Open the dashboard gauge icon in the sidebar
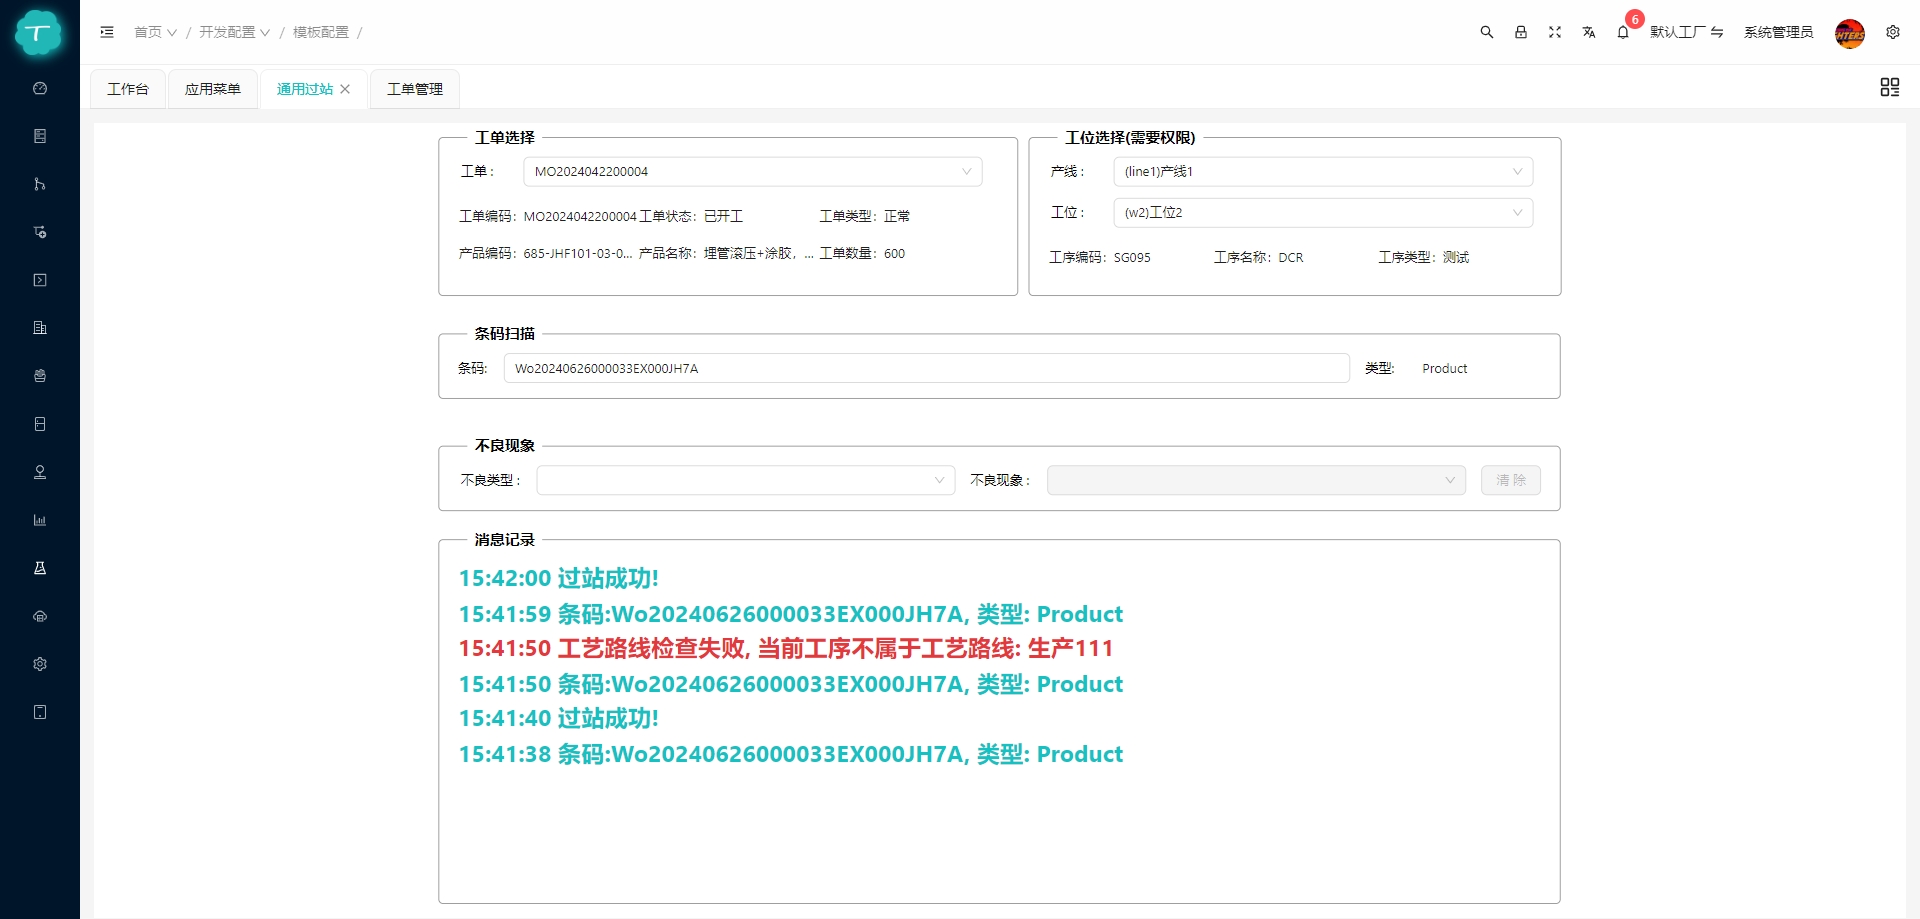This screenshot has width=1920, height=919. pos(39,88)
